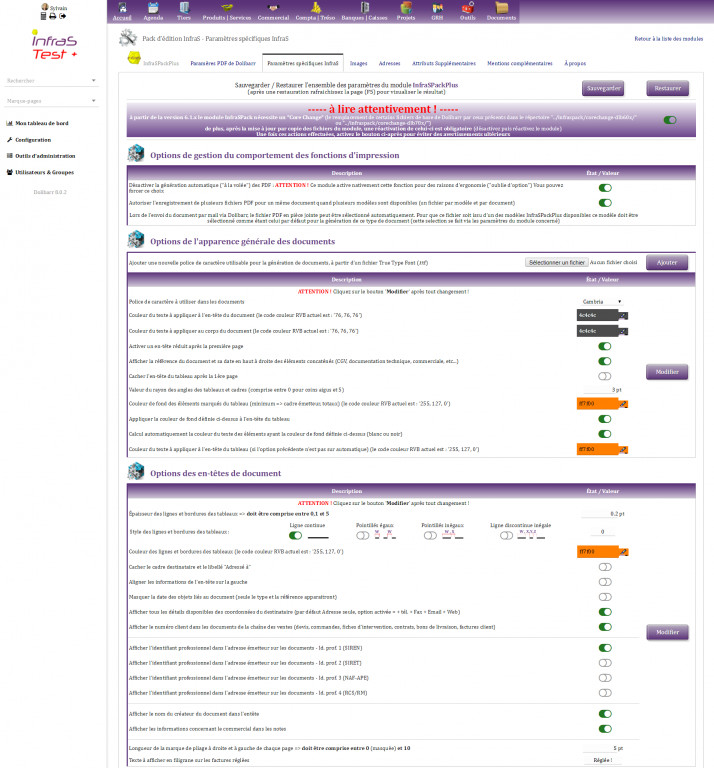Open Banques | Caisses module icon
The height and width of the screenshot is (768, 714).
tap(364, 8)
